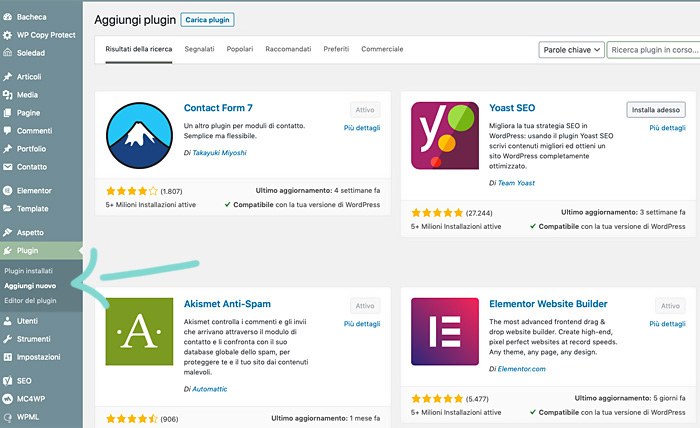The width and height of the screenshot is (700, 428).
Task: Open author link Automattic
Action: click(x=210, y=389)
